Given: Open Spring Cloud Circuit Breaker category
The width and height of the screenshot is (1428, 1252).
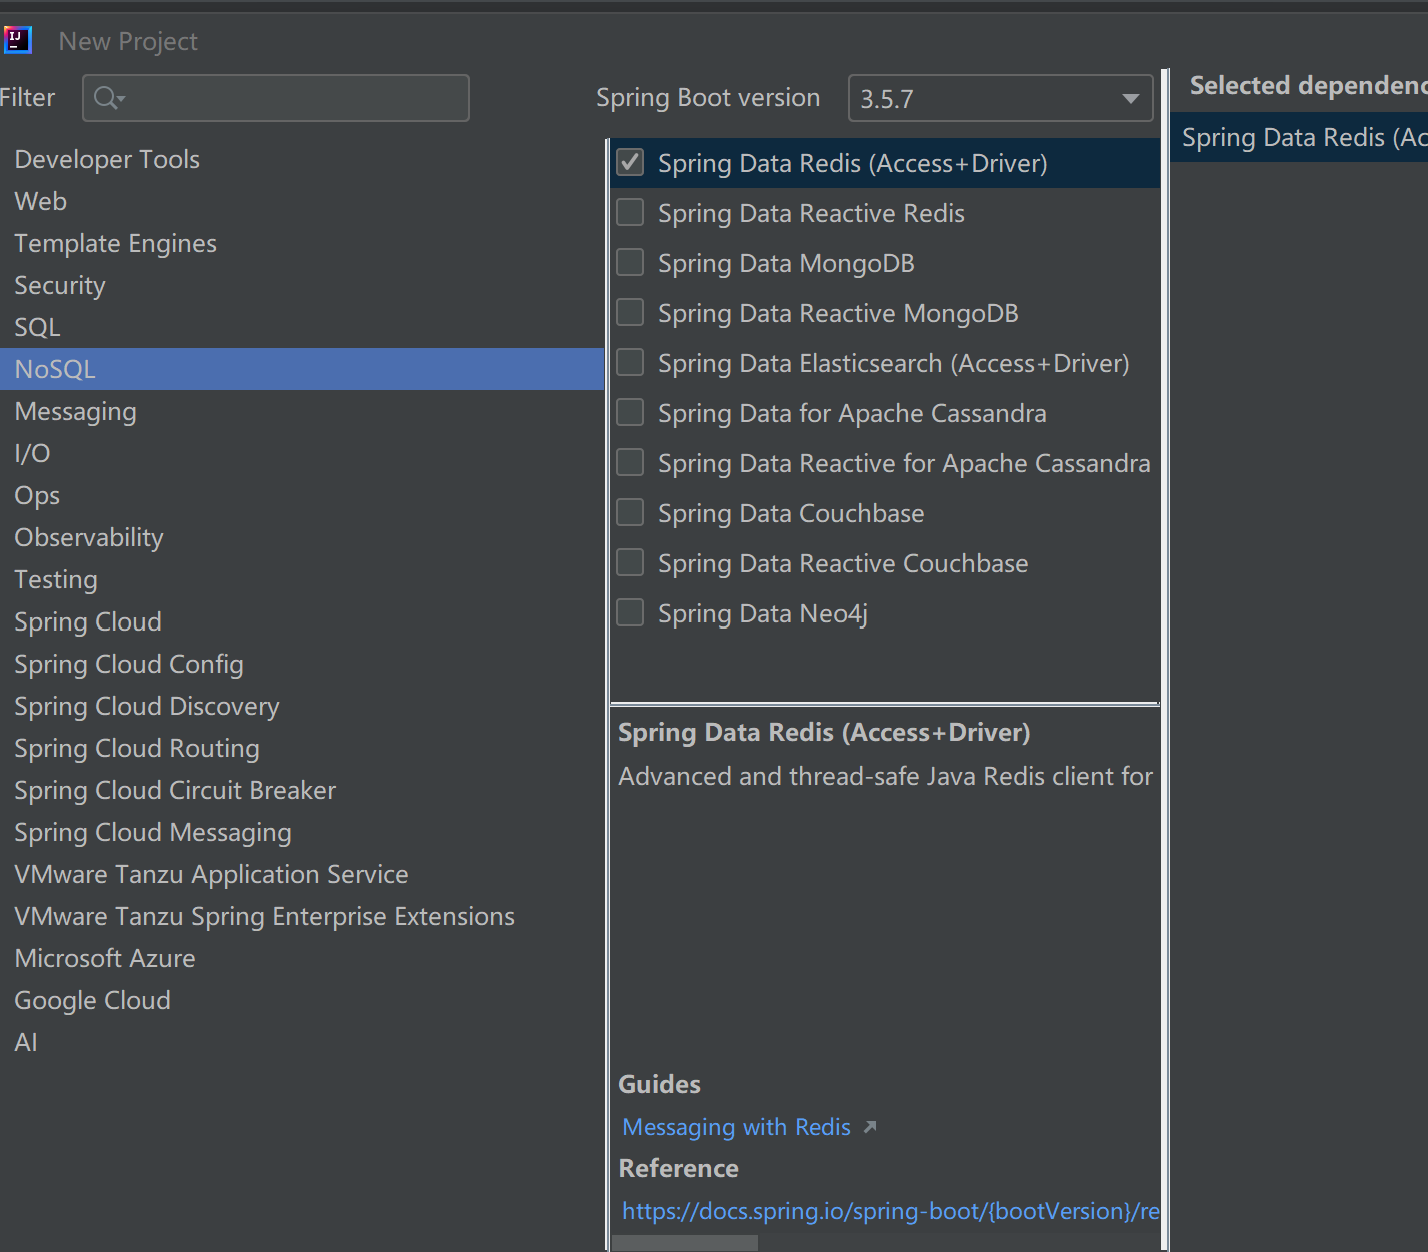Looking at the screenshot, I should [302, 790].
